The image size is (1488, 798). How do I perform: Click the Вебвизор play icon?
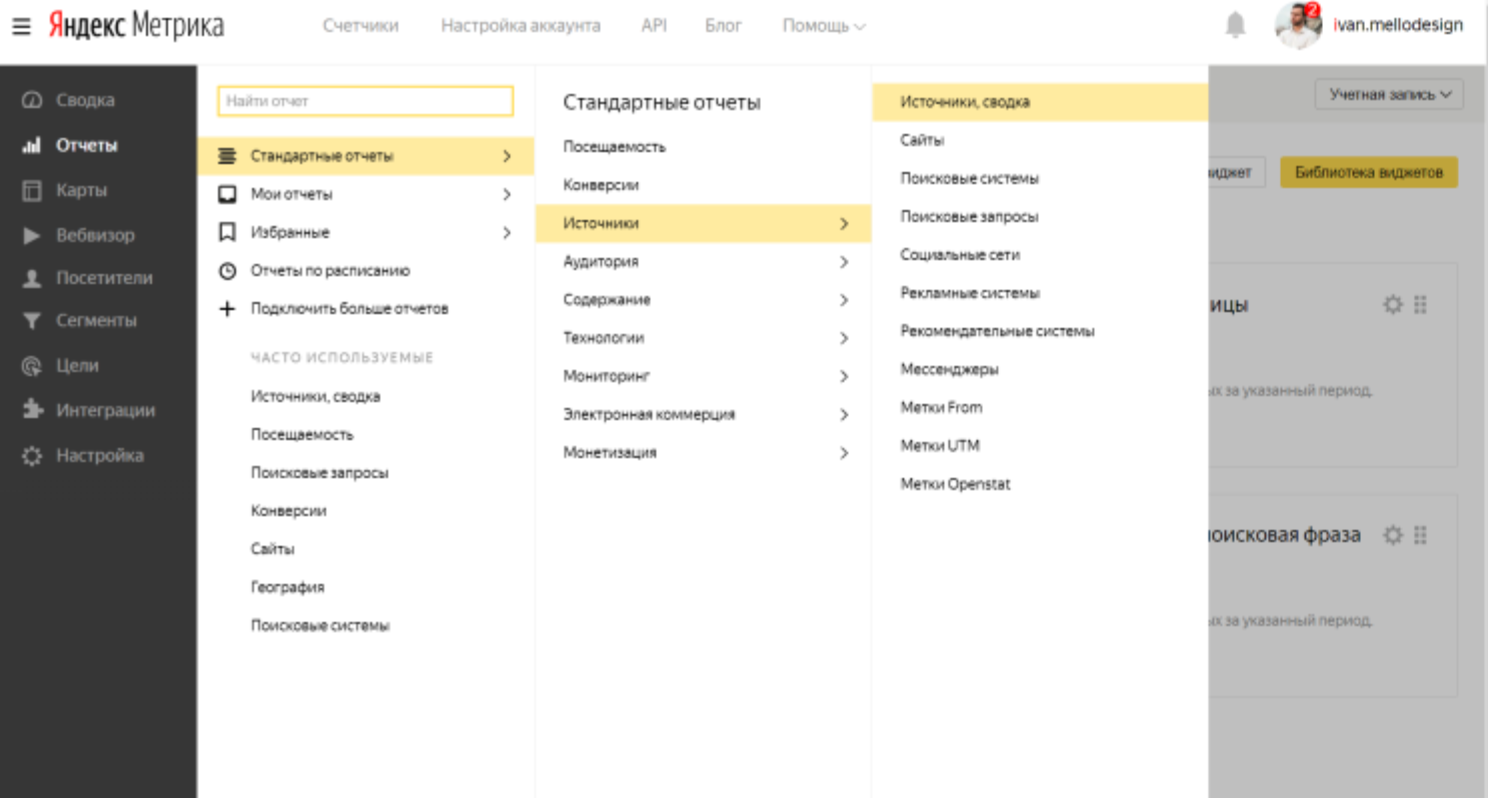(32, 236)
